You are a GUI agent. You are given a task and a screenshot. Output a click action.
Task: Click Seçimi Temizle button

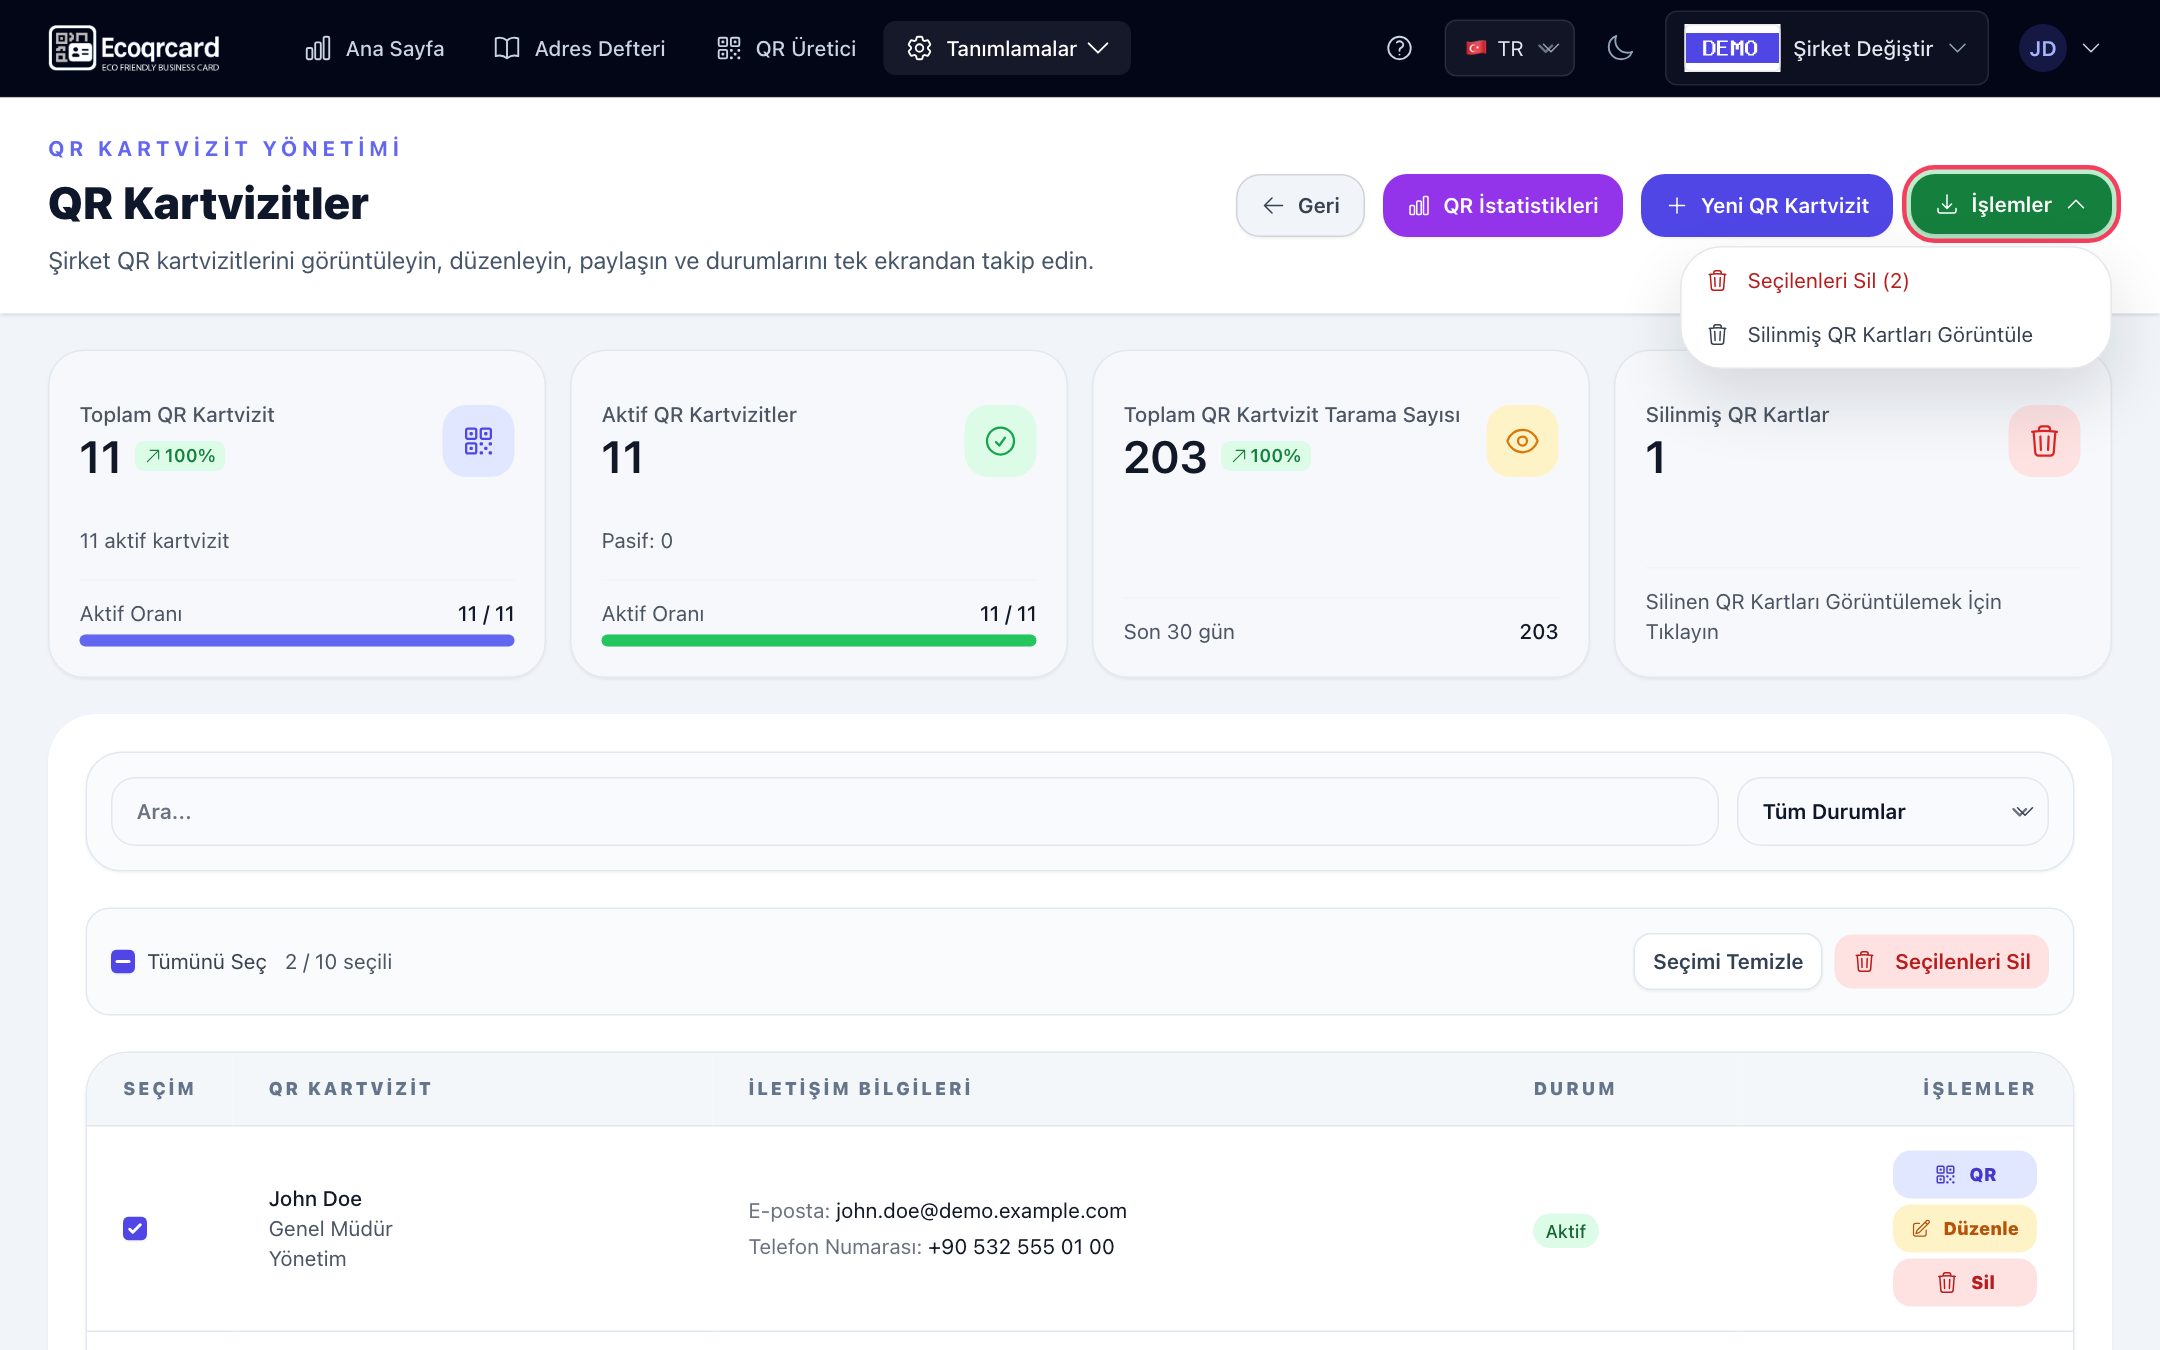coord(1727,962)
